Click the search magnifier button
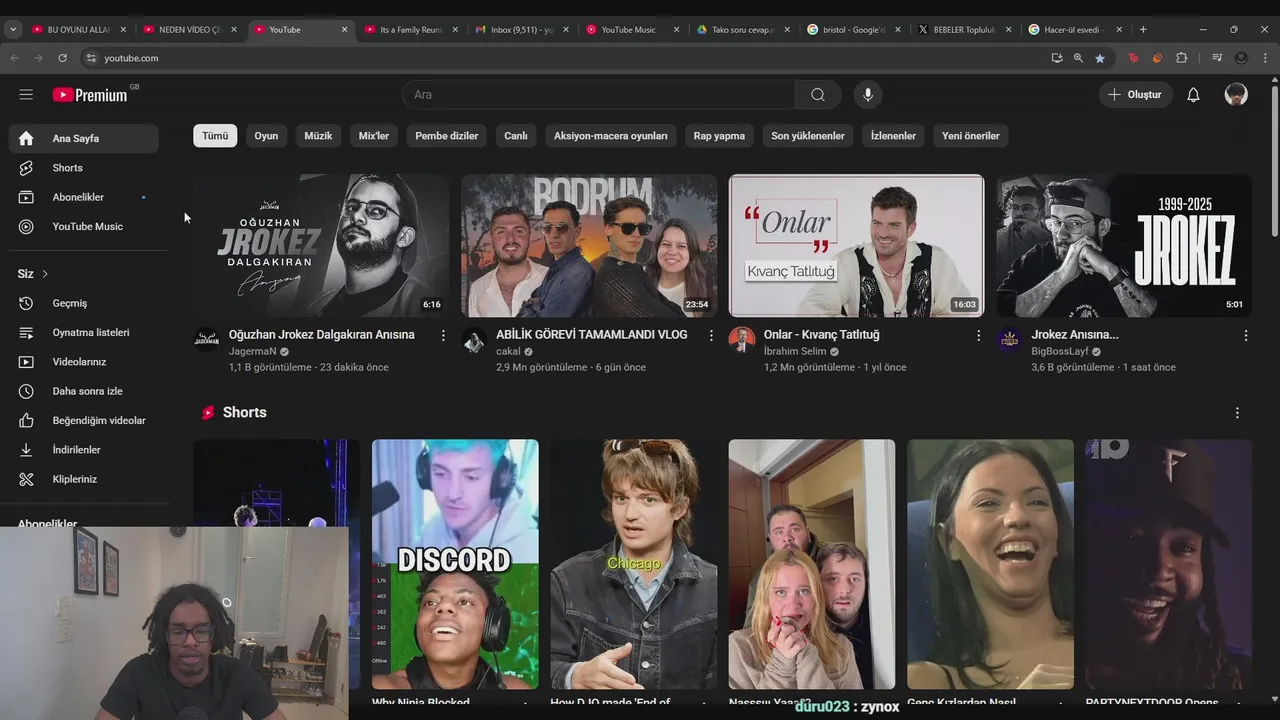Screen dimensions: 1280x720 coord(818,94)
